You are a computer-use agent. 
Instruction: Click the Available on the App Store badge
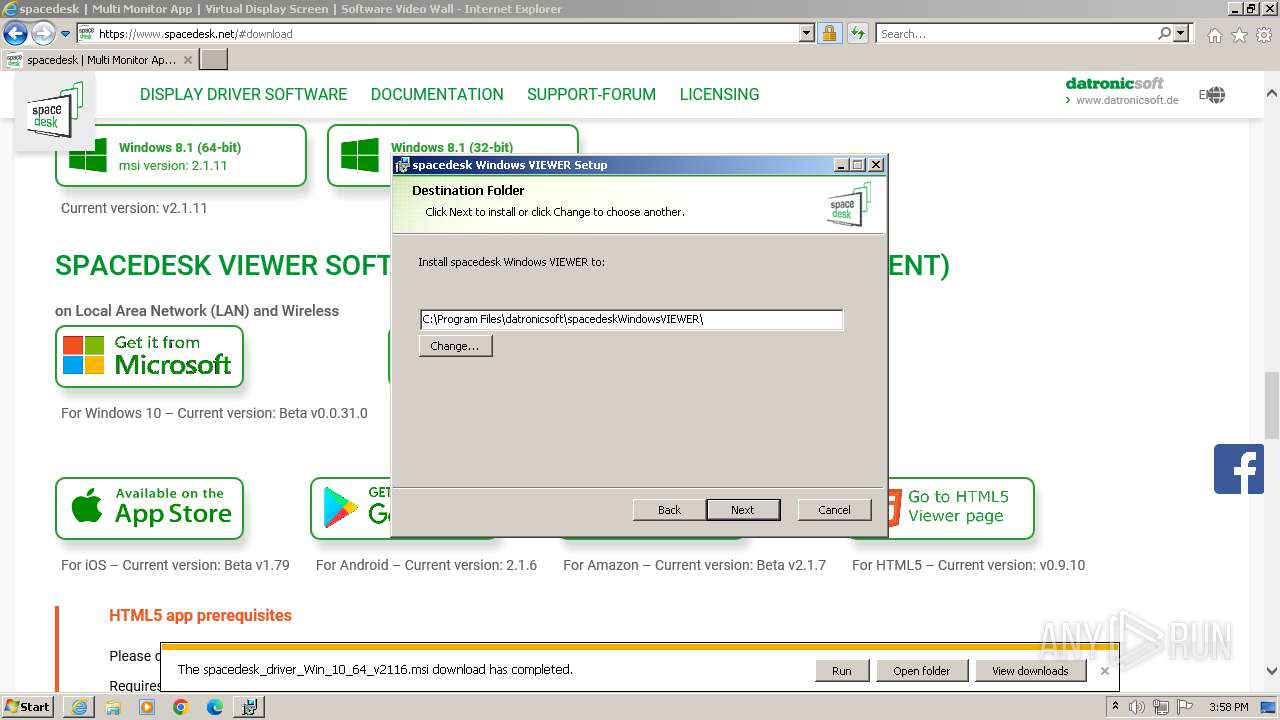point(149,508)
